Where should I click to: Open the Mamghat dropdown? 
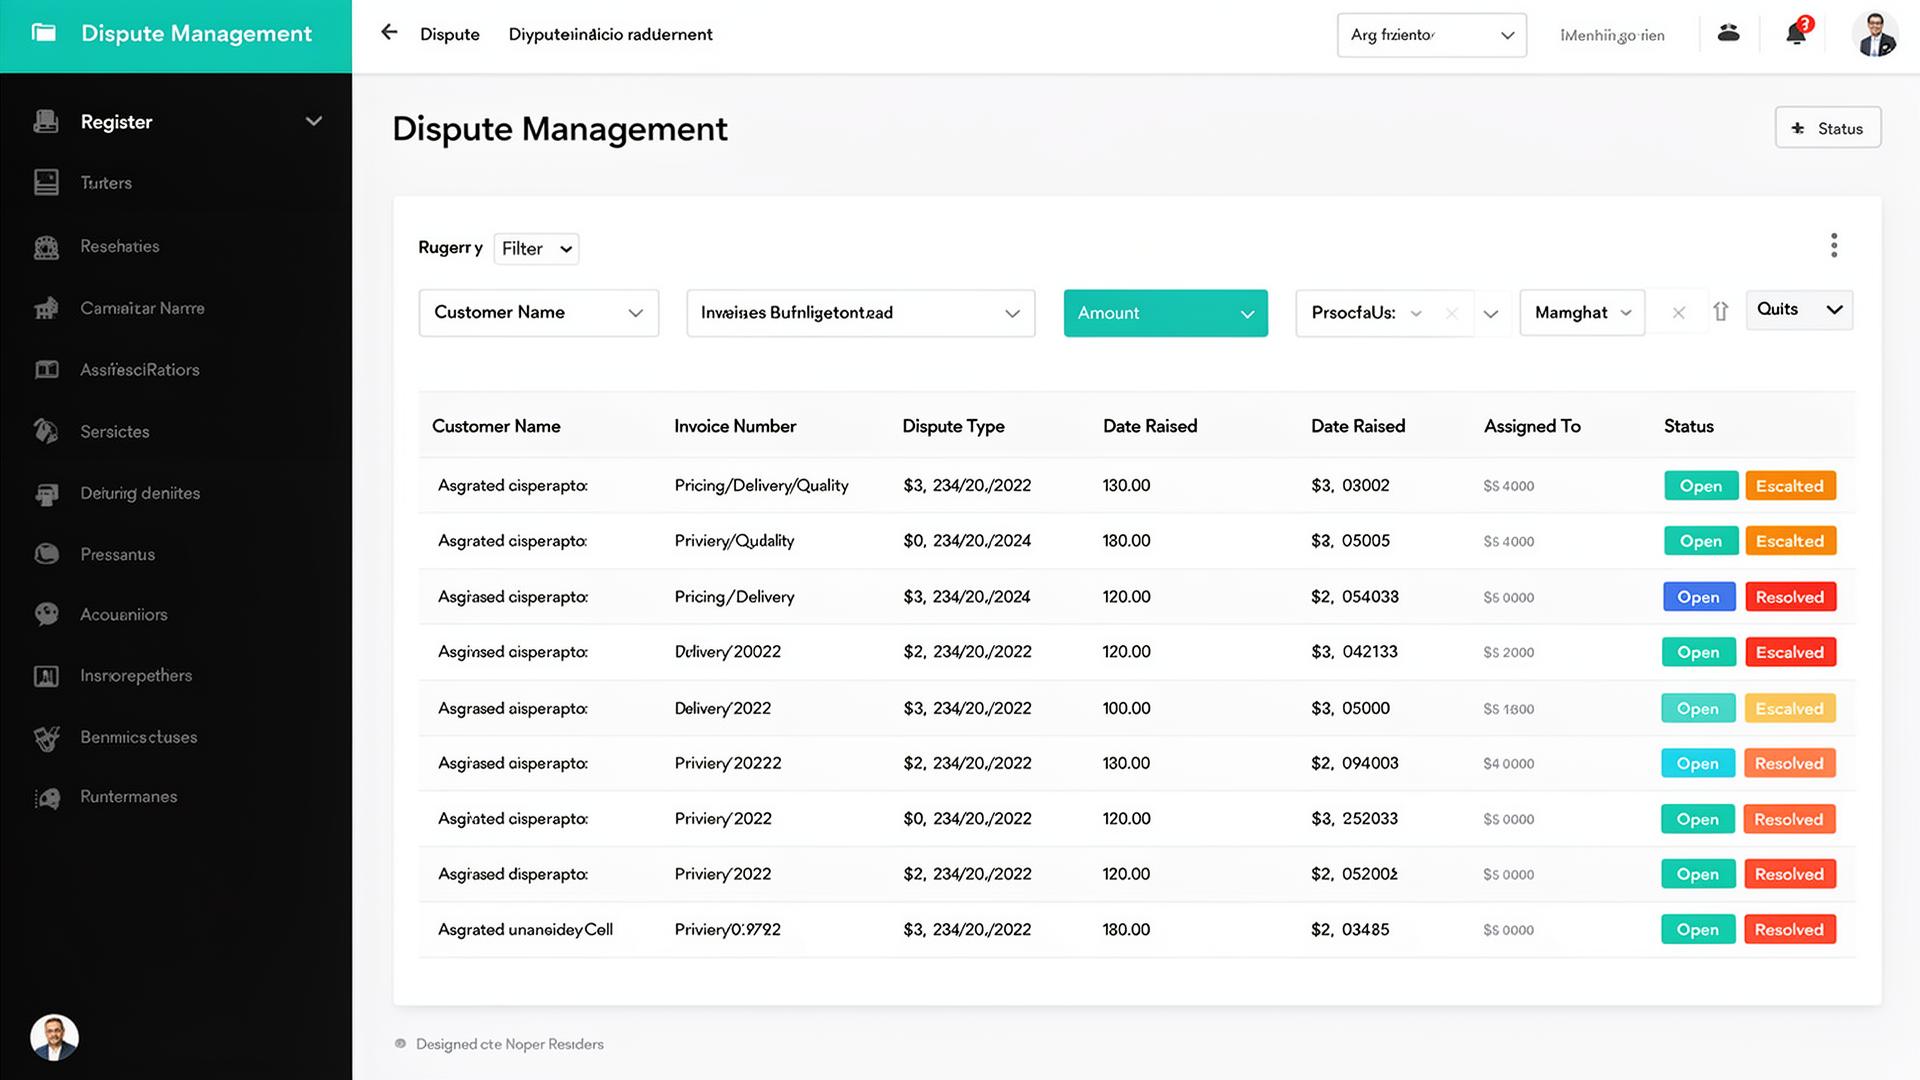[x=1582, y=313]
